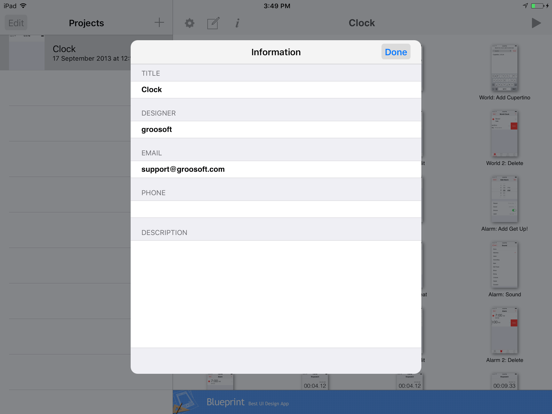Screen dimensions: 552x414
Task: Edit the Title field containing Clock
Action: [276, 90]
